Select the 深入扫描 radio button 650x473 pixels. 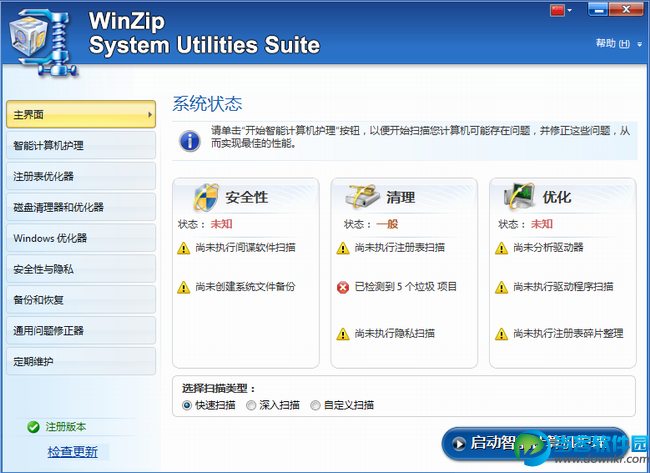[x=251, y=405]
